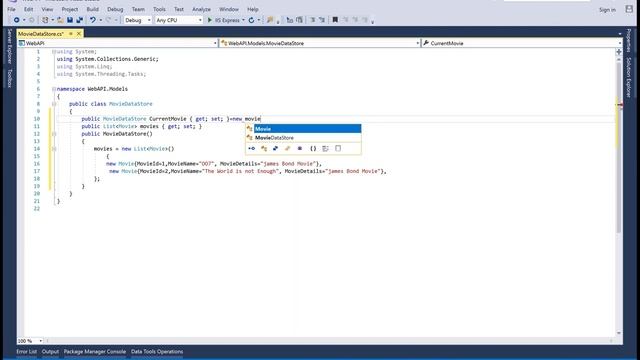Click the Find in Files toolbar icon
Image resolution: width=640 pixels, height=360 pixels.
click(x=270, y=20)
